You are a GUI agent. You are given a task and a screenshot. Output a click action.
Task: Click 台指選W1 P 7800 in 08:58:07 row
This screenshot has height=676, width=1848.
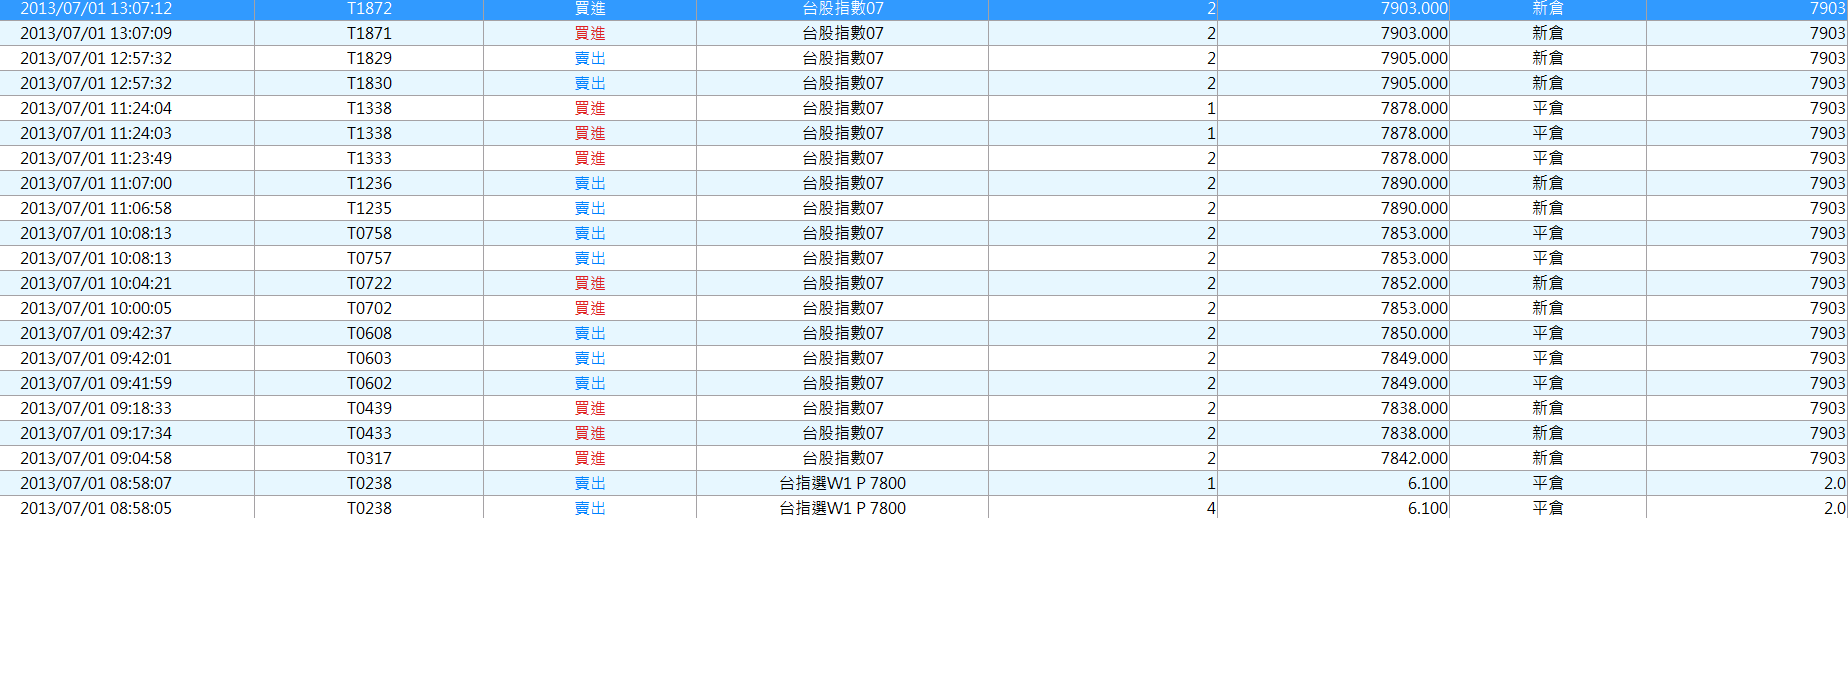click(843, 483)
